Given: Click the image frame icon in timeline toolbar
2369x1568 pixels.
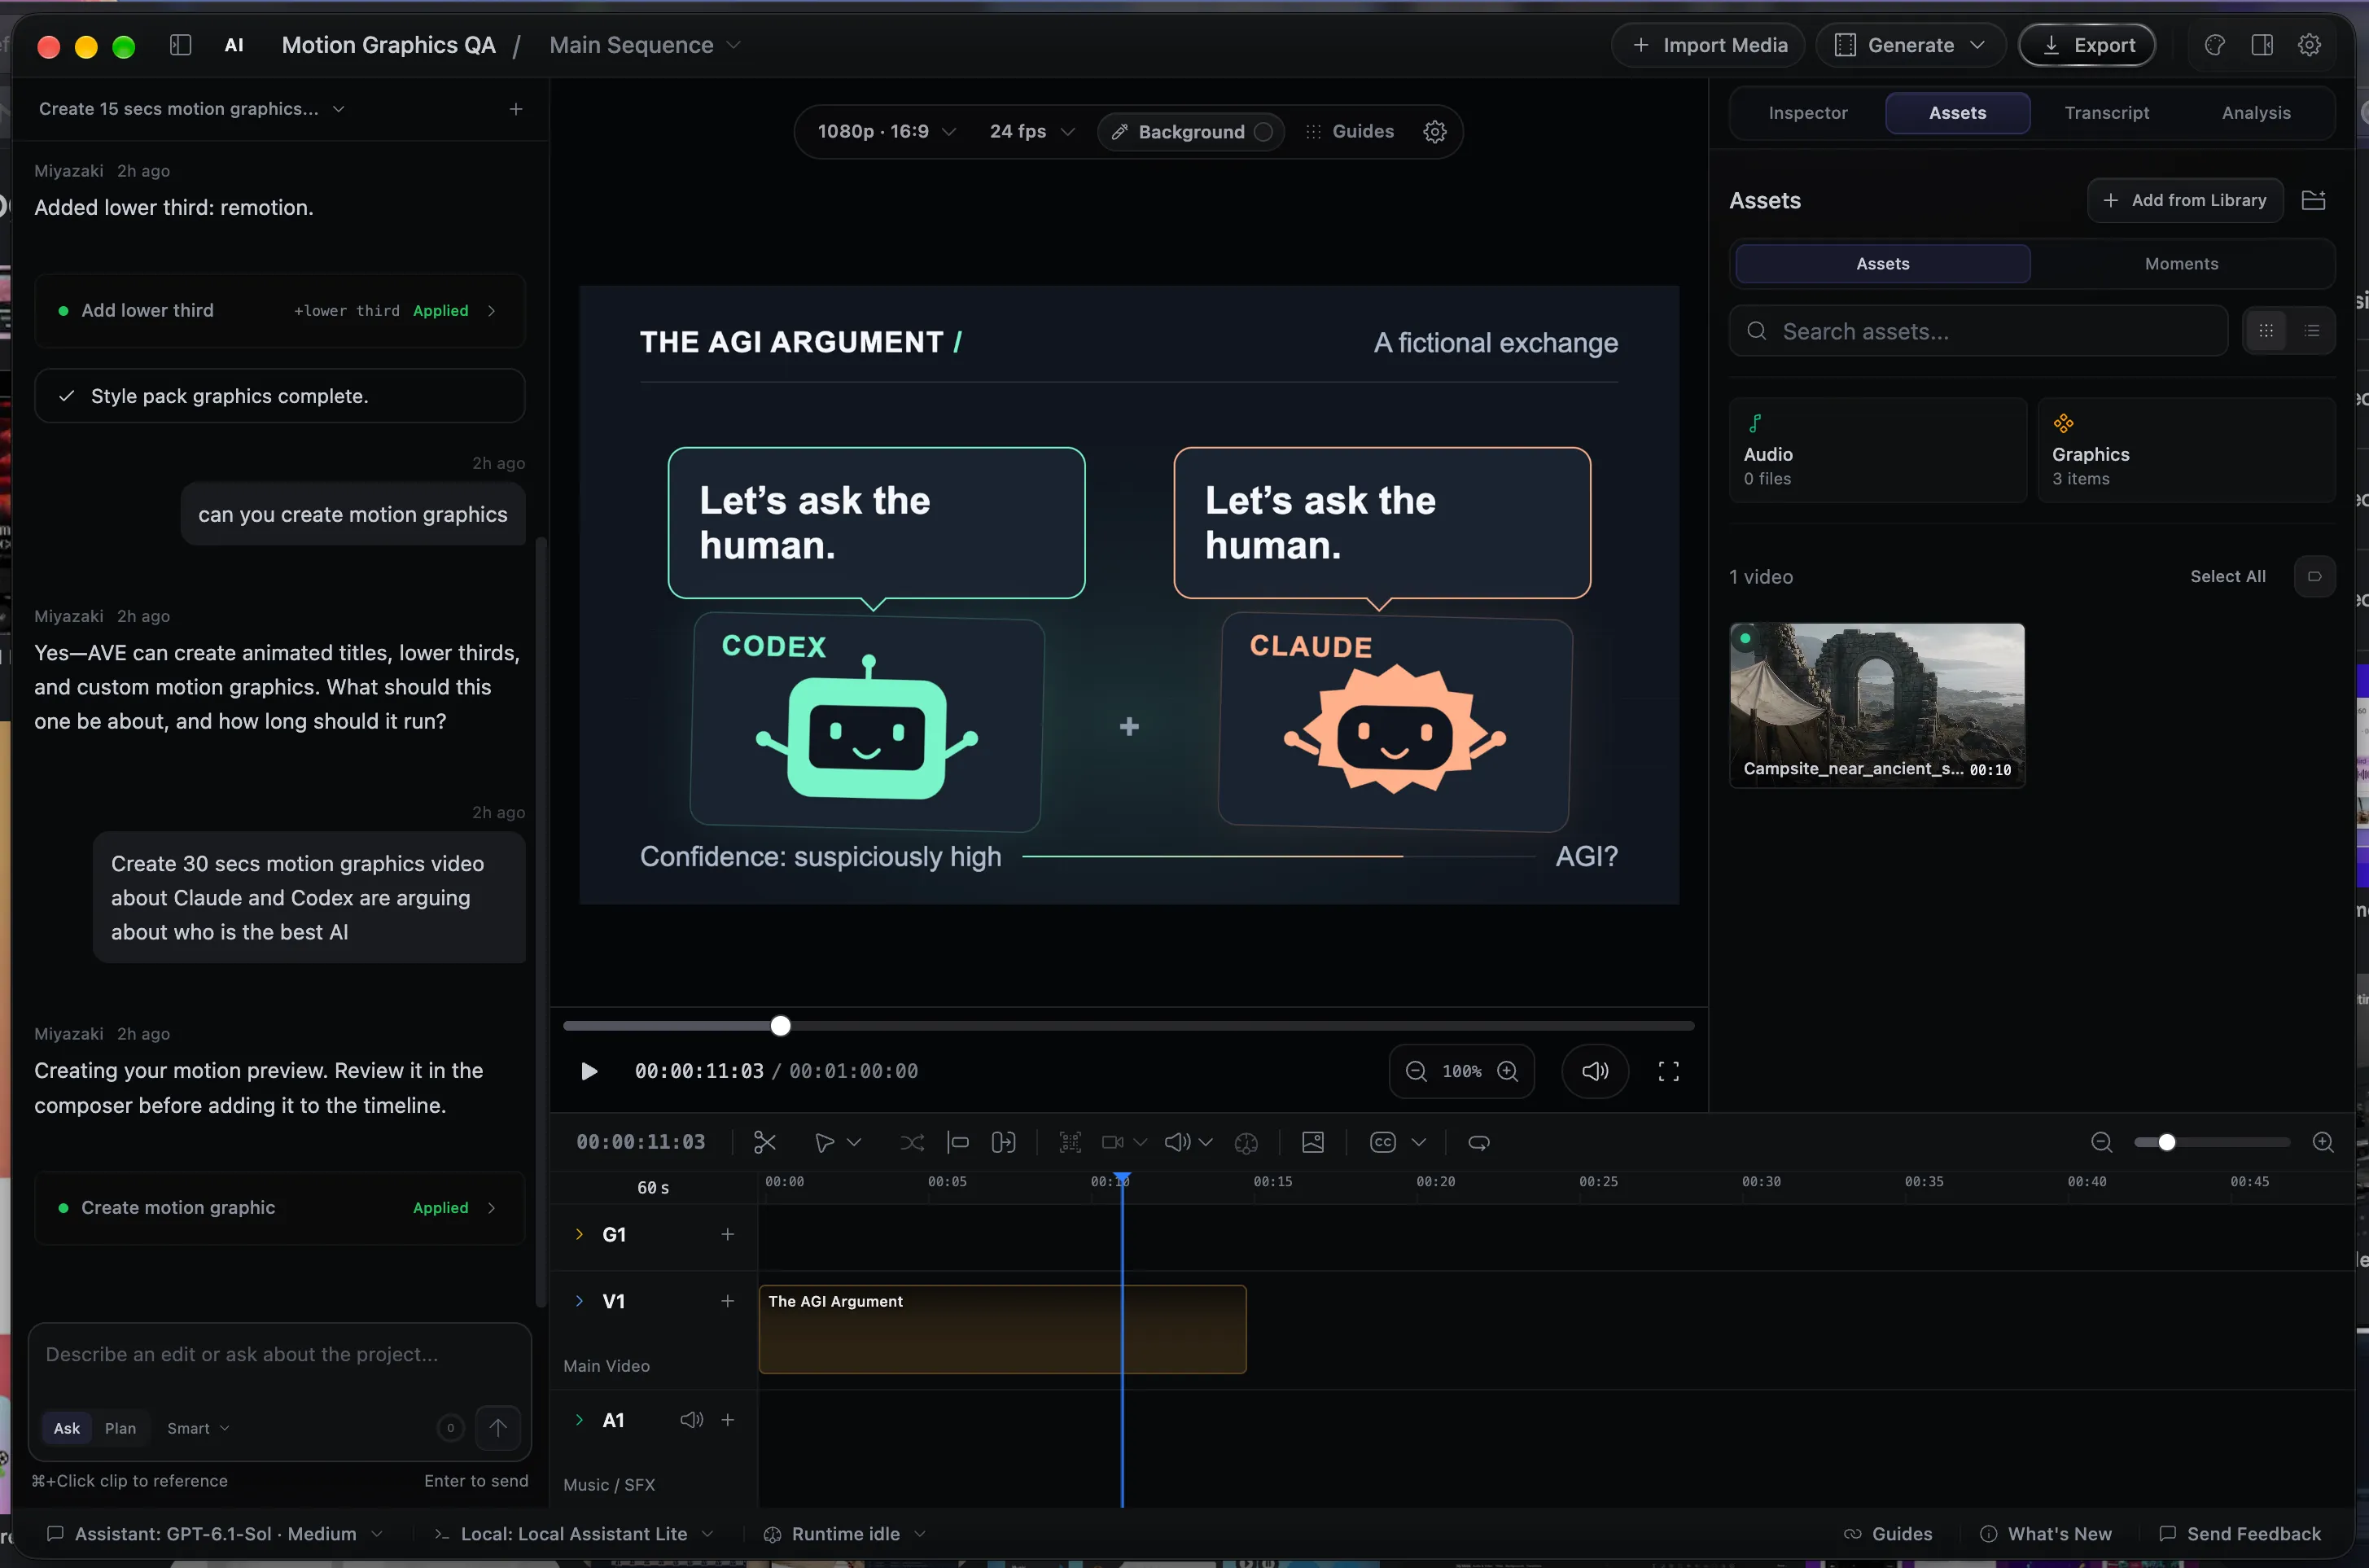Looking at the screenshot, I should pos(1313,1142).
